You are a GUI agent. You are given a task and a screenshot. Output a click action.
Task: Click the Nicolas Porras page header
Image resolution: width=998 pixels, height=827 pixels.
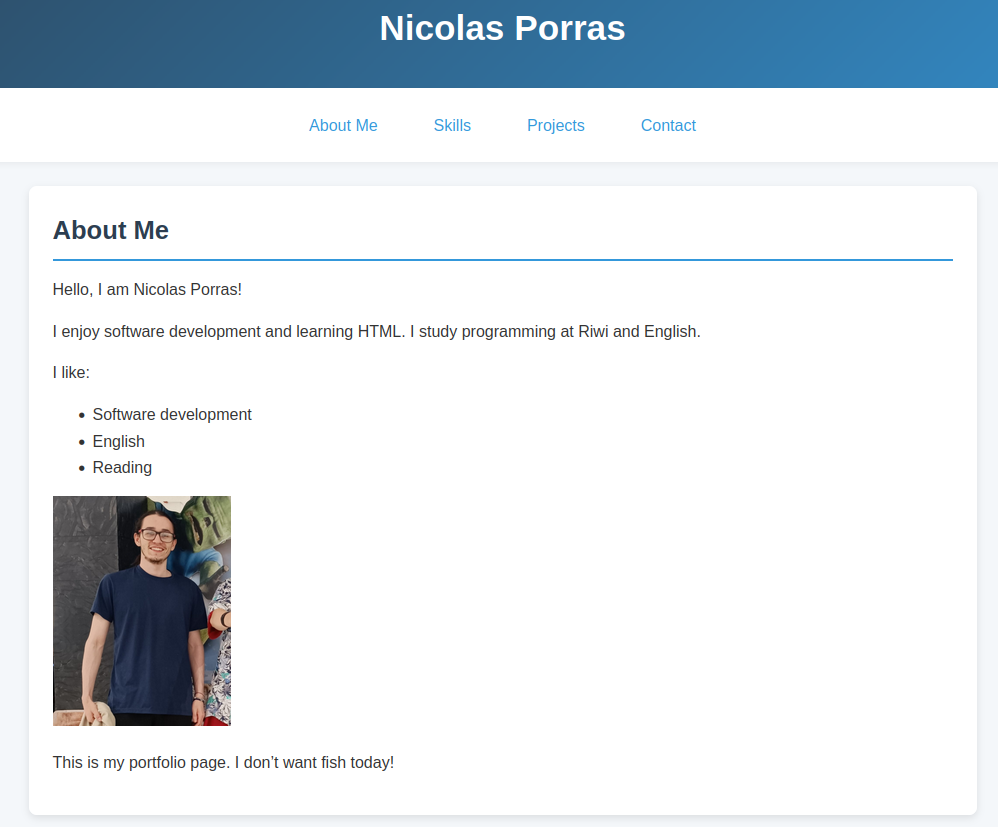point(501,29)
